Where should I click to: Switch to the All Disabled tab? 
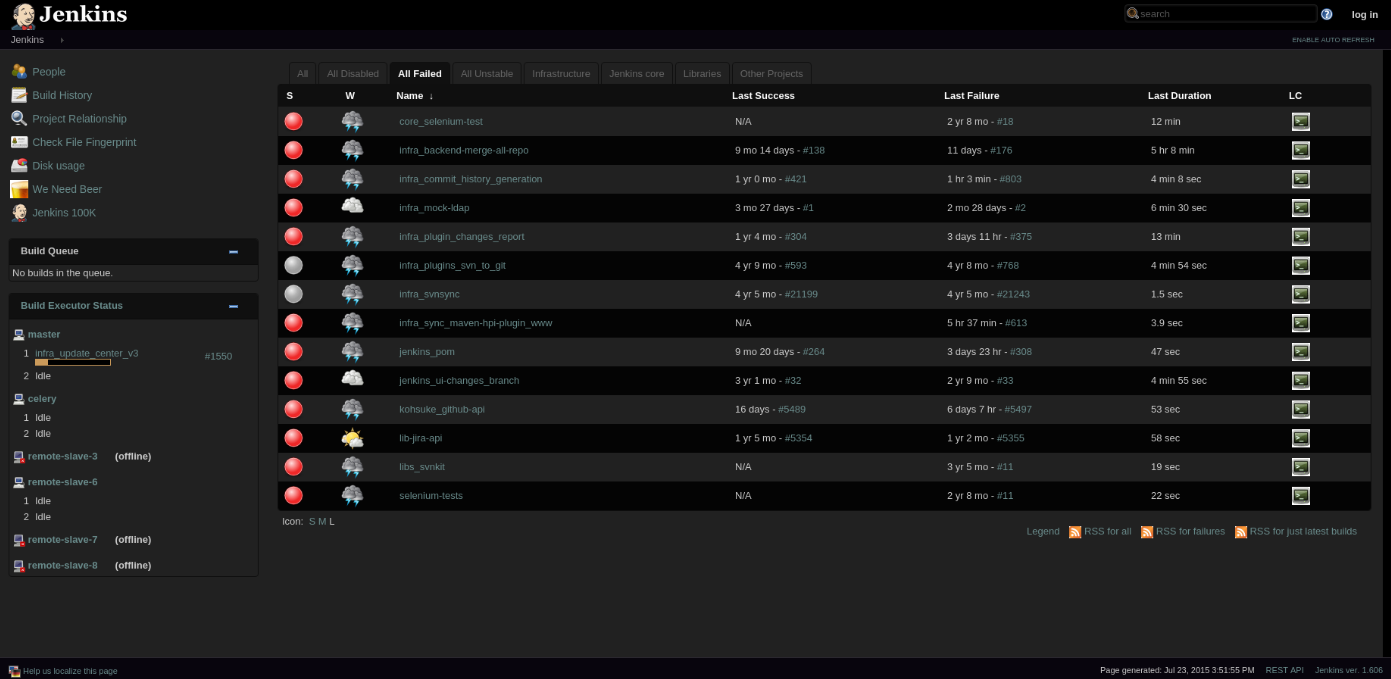coord(352,73)
